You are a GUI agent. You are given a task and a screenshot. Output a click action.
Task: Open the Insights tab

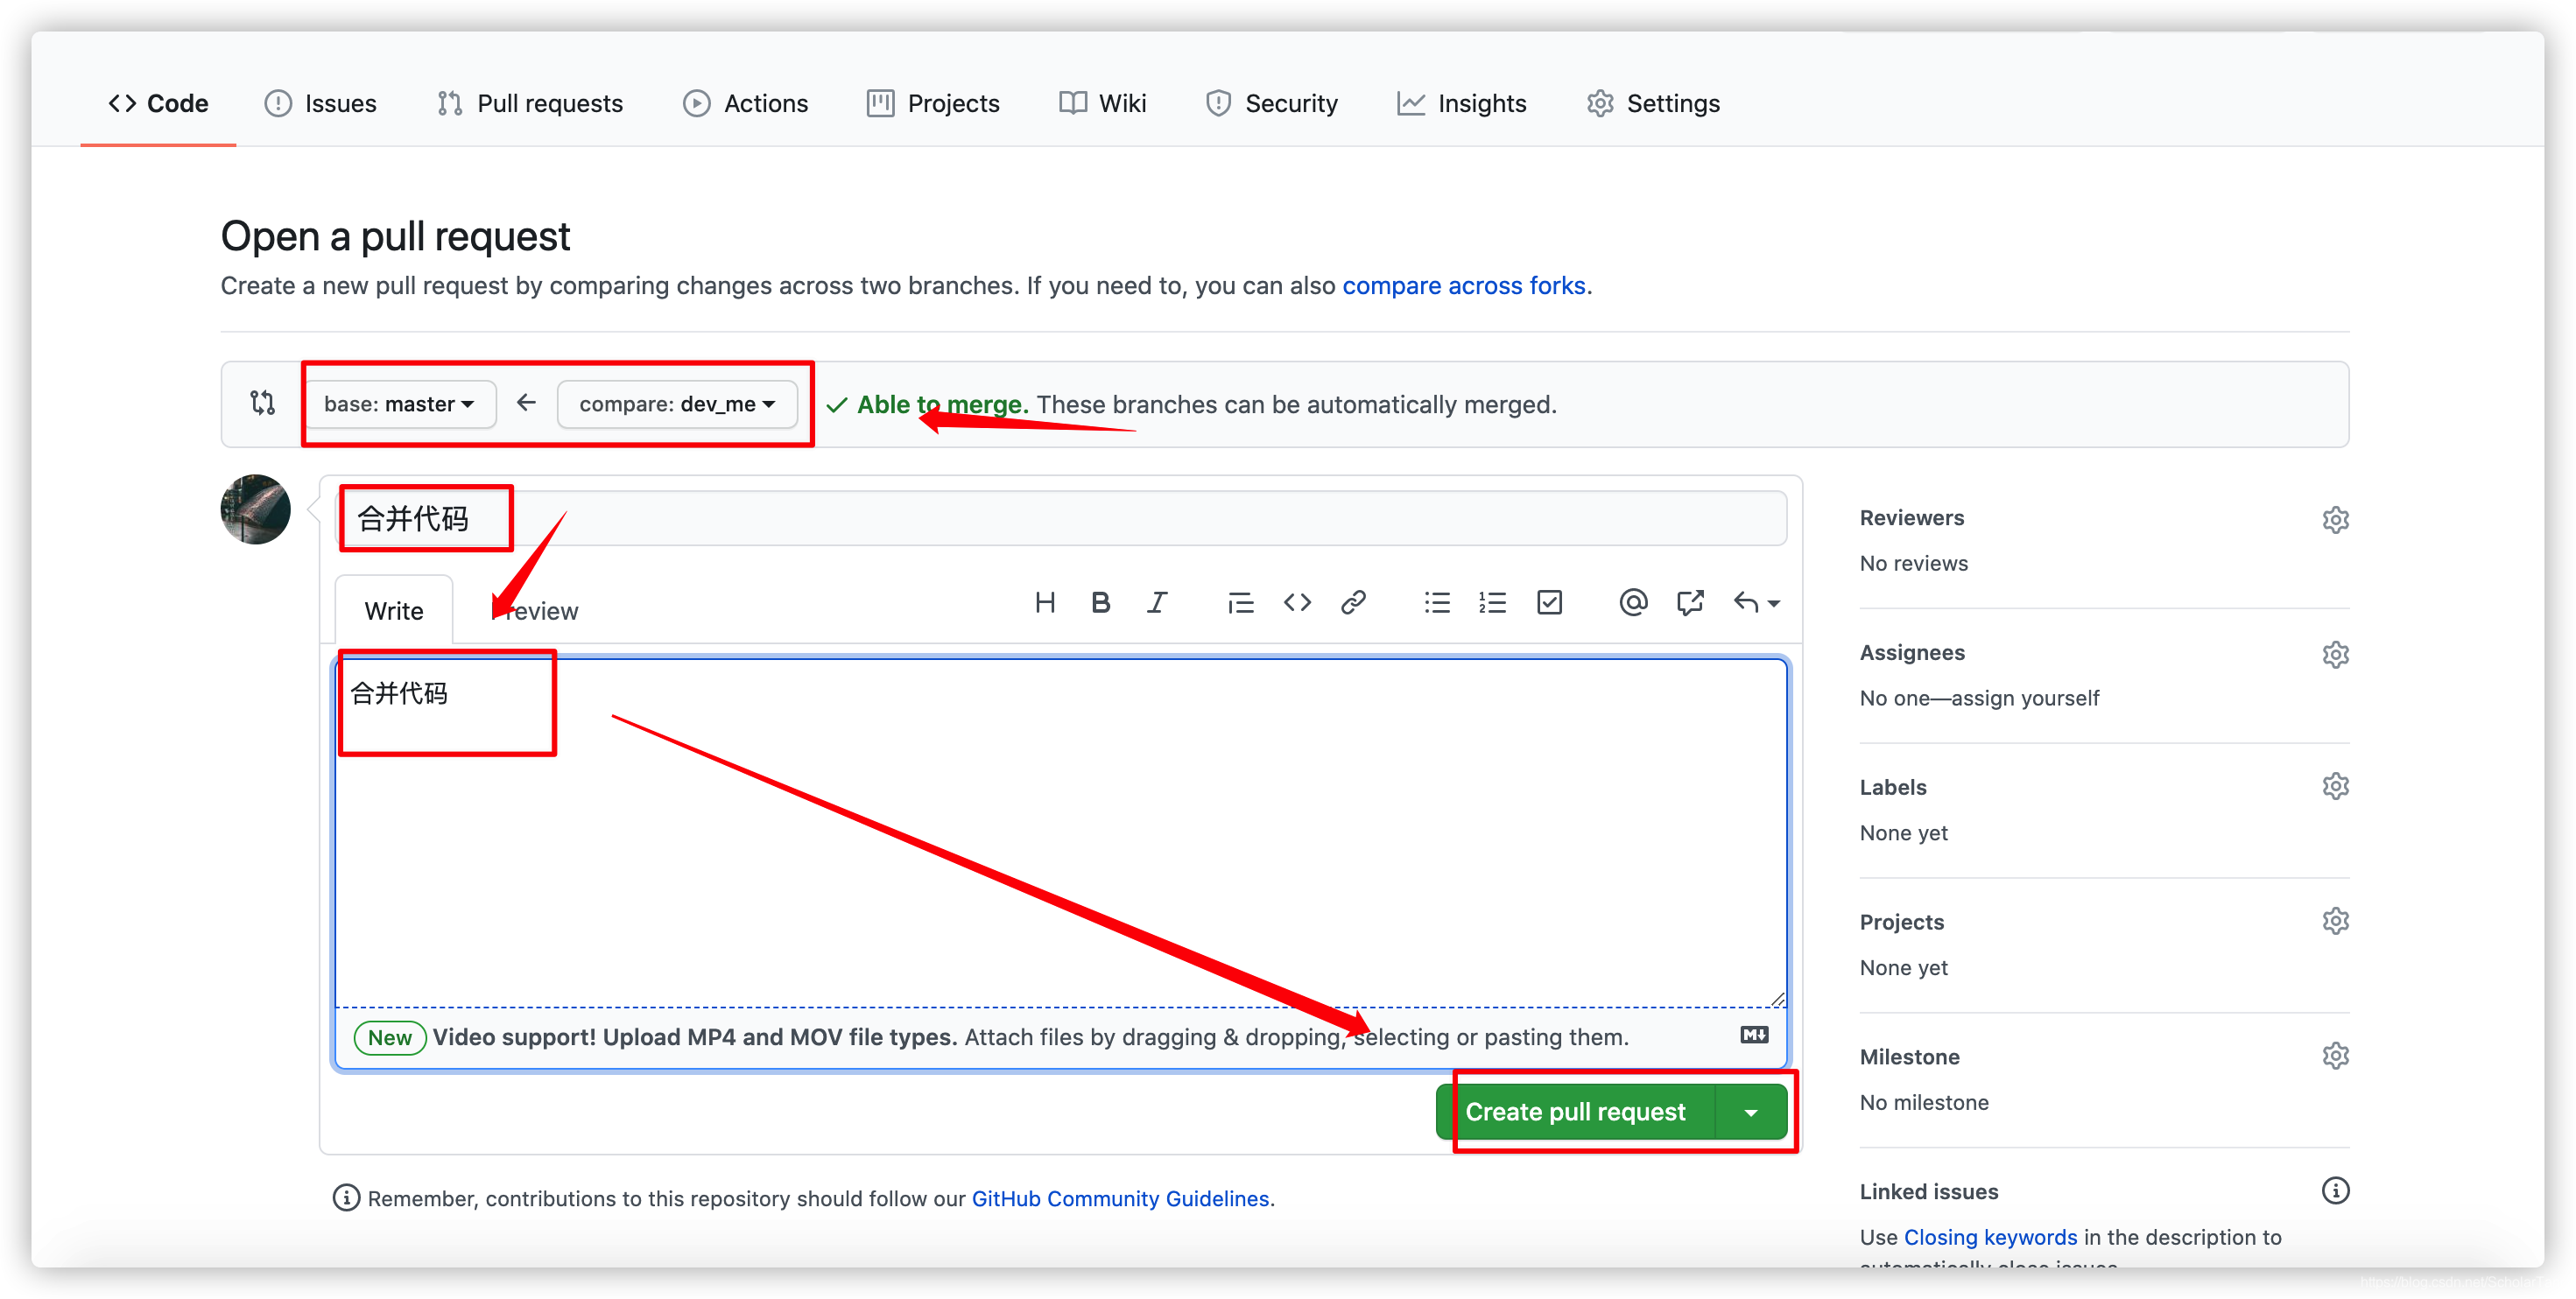point(1461,103)
